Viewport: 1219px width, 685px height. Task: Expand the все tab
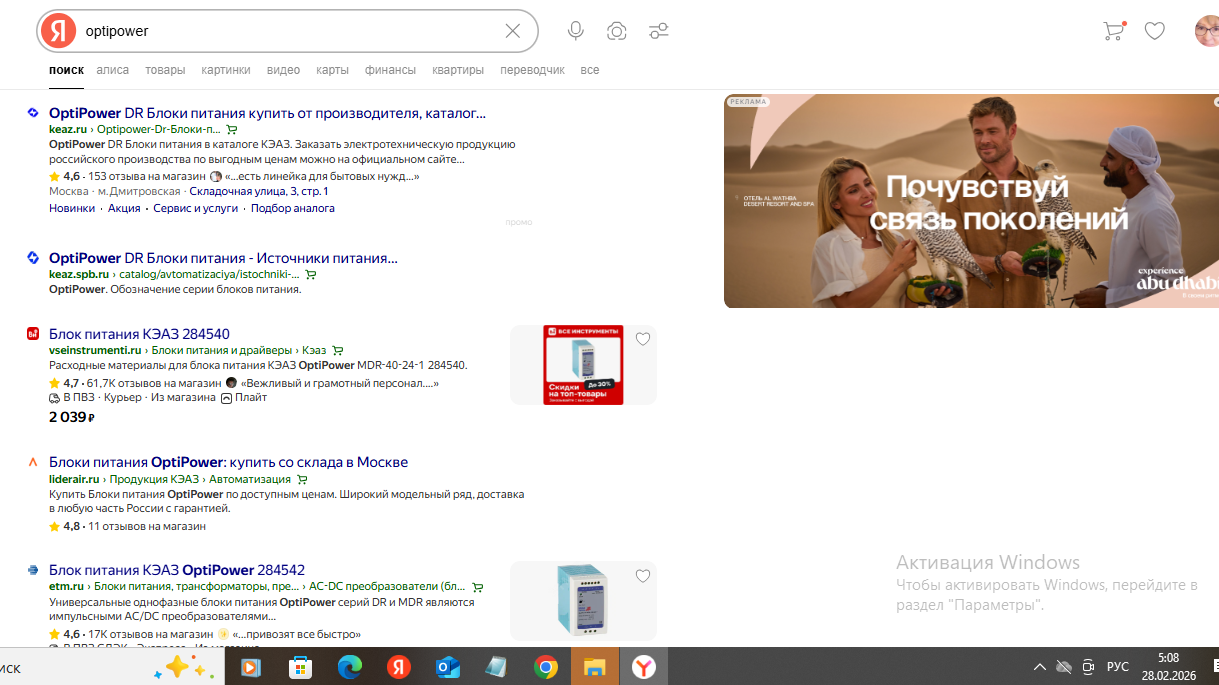tap(590, 70)
